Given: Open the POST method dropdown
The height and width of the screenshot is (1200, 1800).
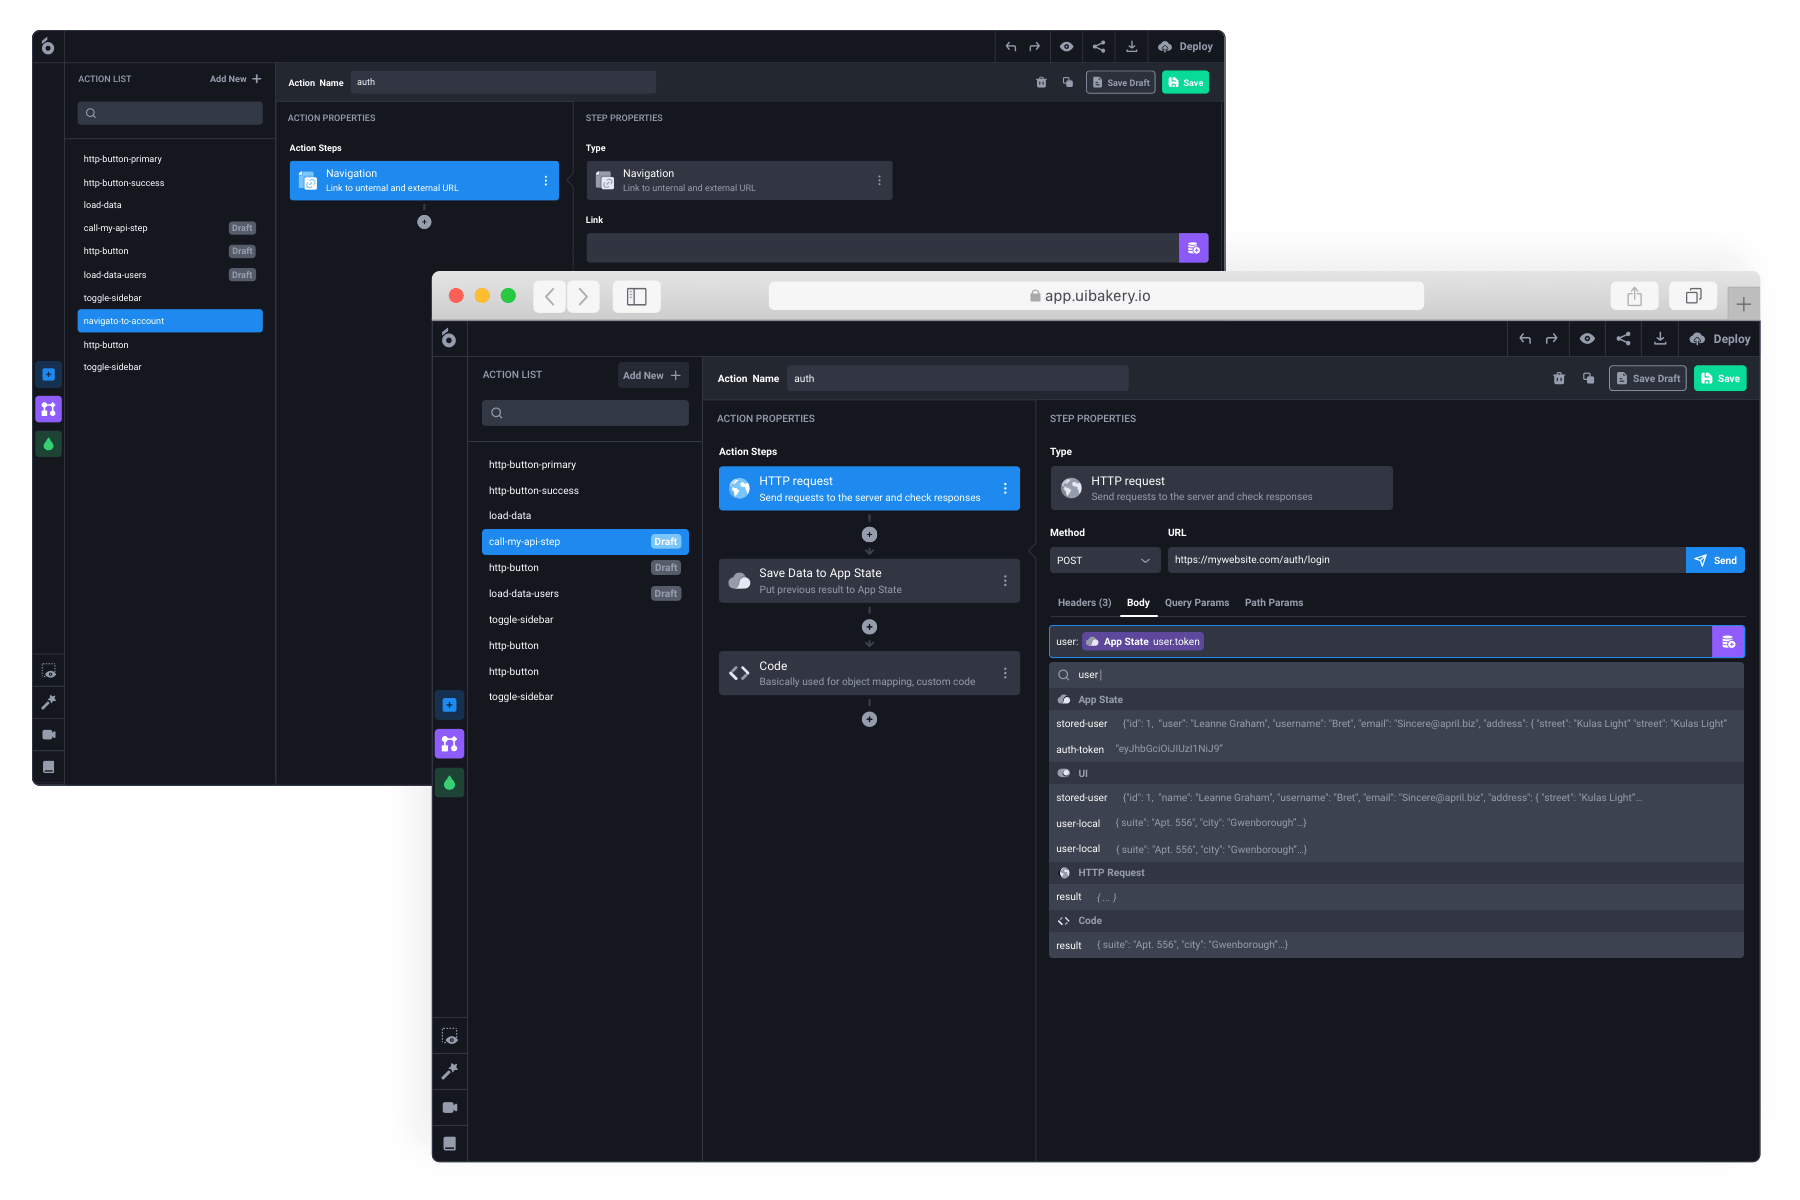Looking at the screenshot, I should click(1104, 560).
